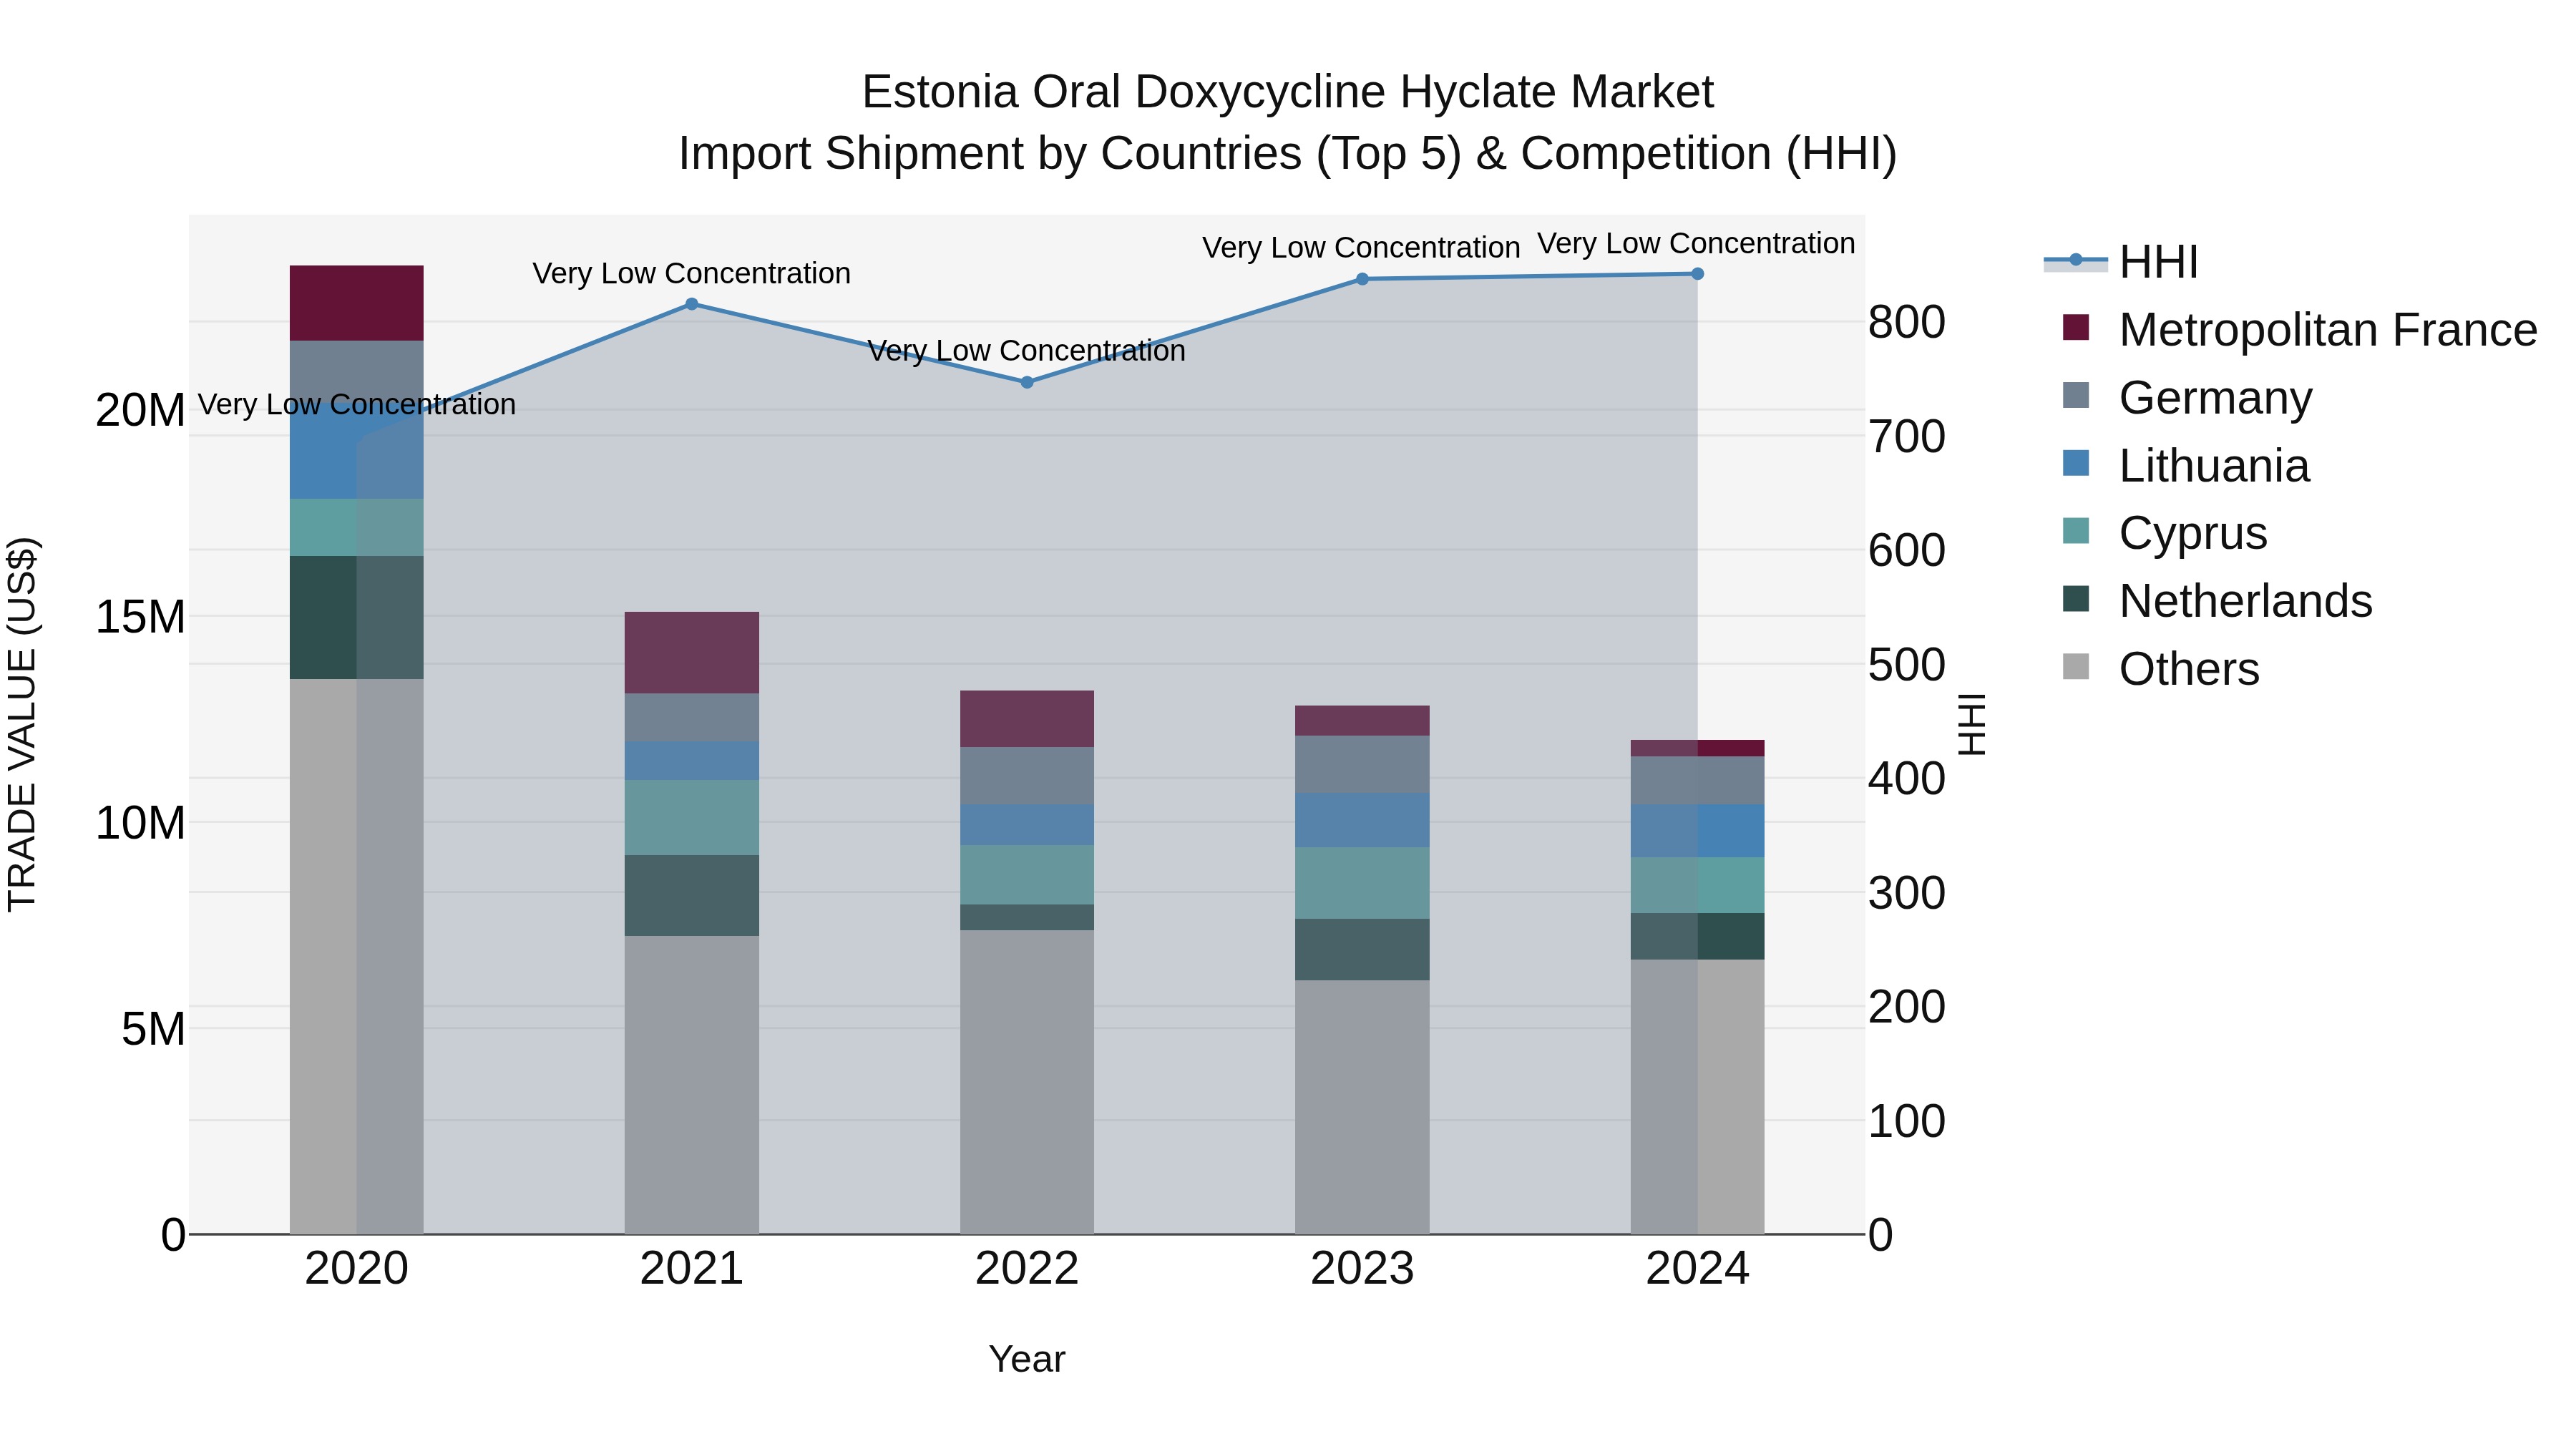Click the 800 HHI axis tick
Screen dimensions: 2576x1449
[x=1907, y=322]
